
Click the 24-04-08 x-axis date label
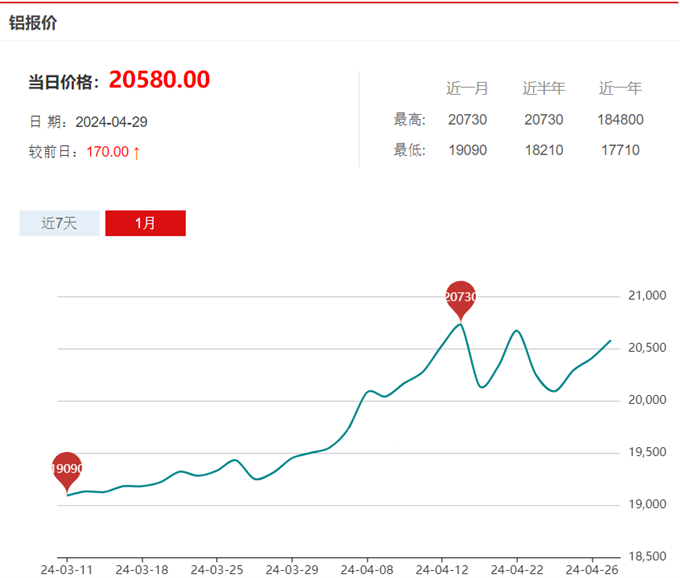pos(366,569)
